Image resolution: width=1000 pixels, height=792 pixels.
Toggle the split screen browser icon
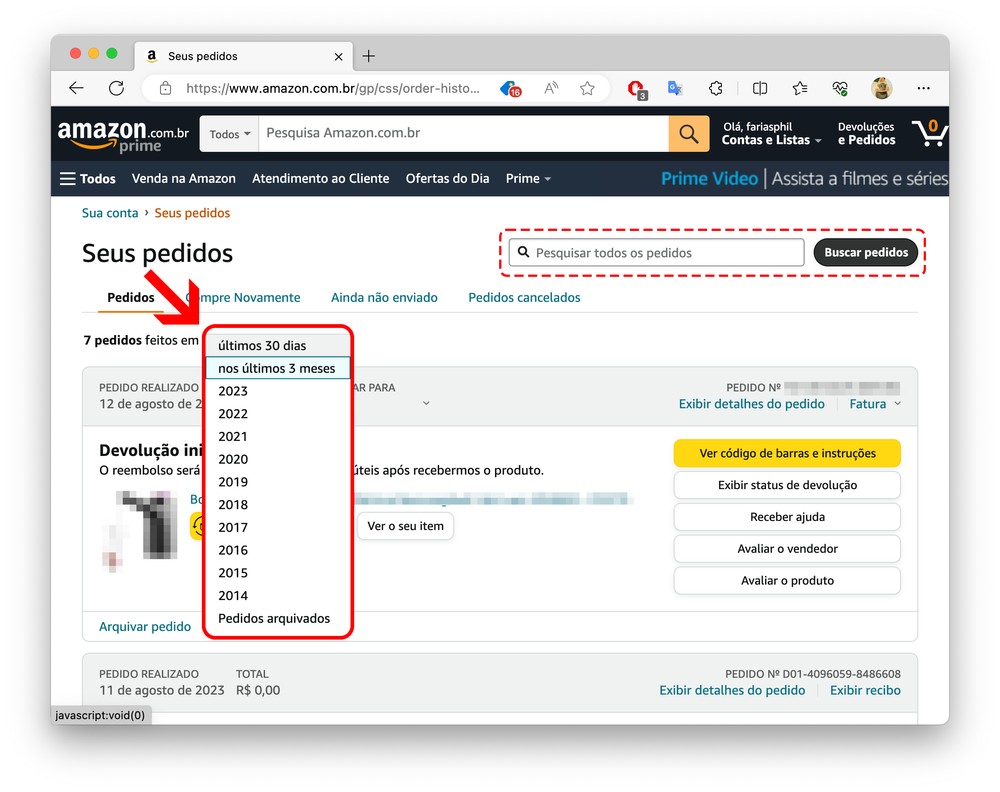[760, 88]
